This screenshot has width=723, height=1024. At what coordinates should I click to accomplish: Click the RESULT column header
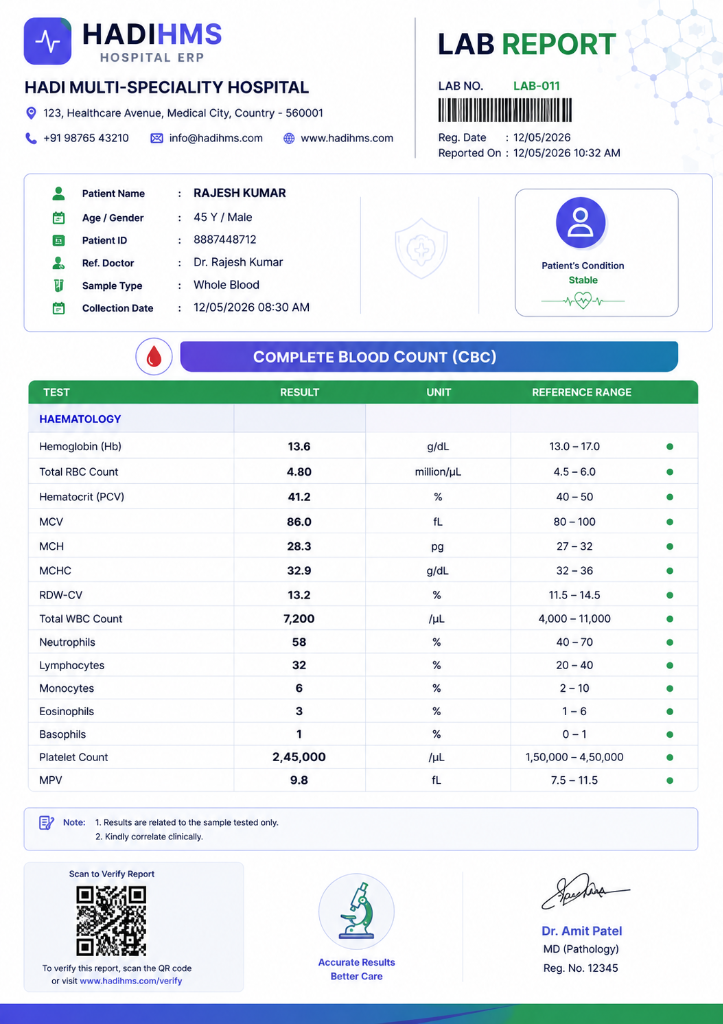click(300, 392)
